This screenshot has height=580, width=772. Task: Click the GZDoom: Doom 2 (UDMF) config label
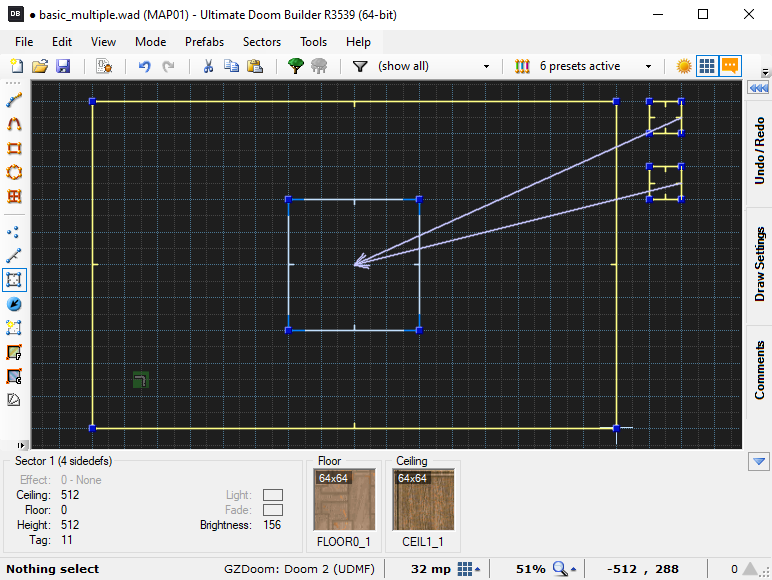[x=299, y=569]
